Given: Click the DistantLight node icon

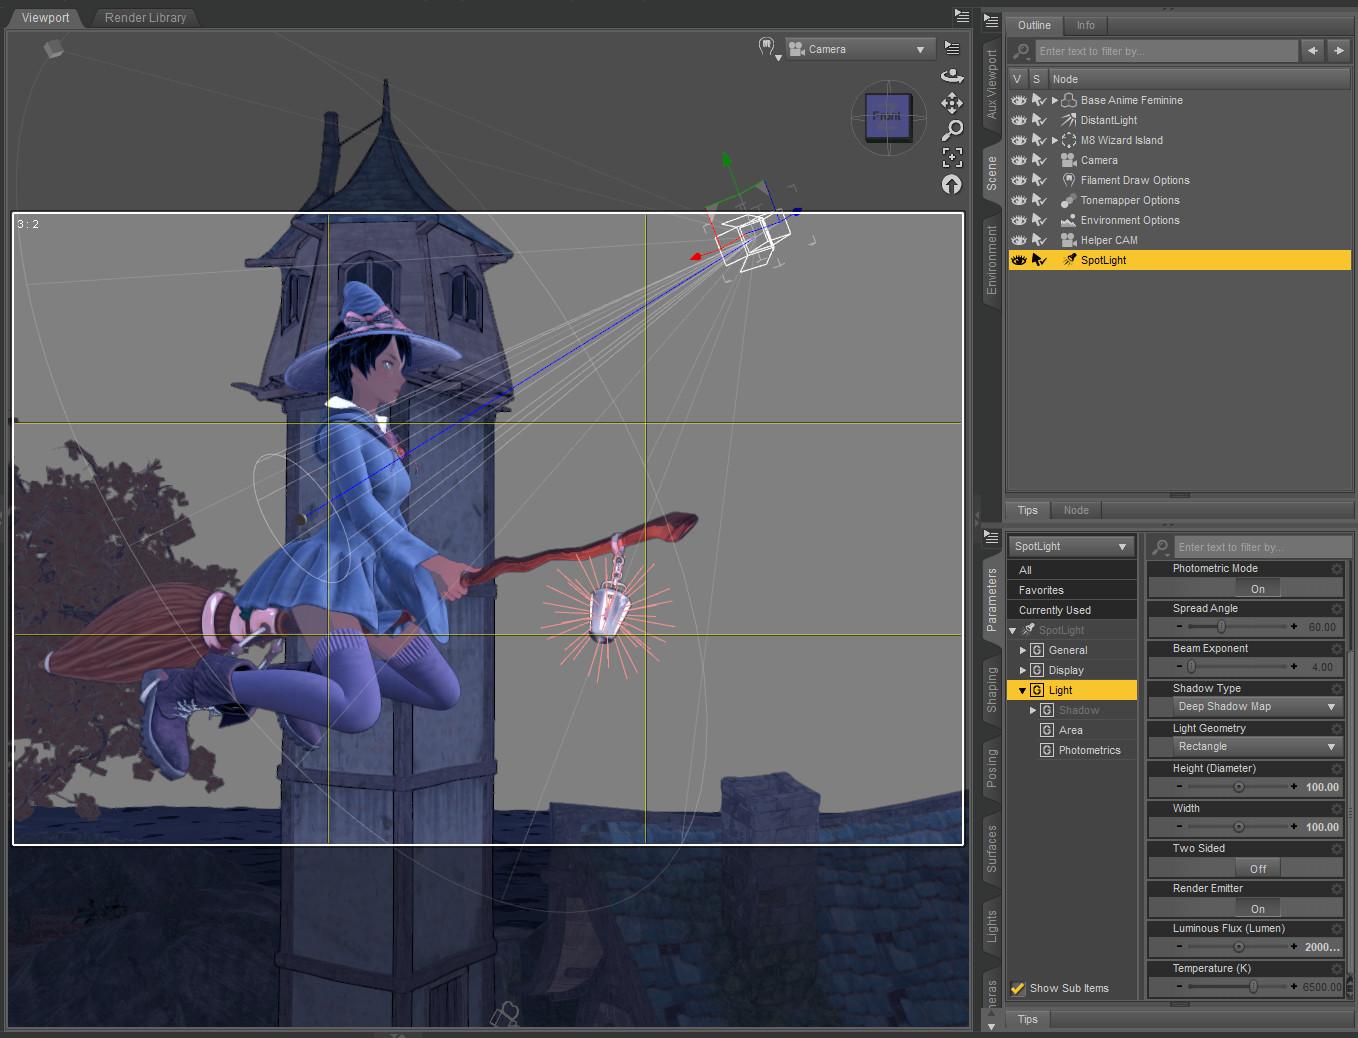Looking at the screenshot, I should tap(1068, 120).
